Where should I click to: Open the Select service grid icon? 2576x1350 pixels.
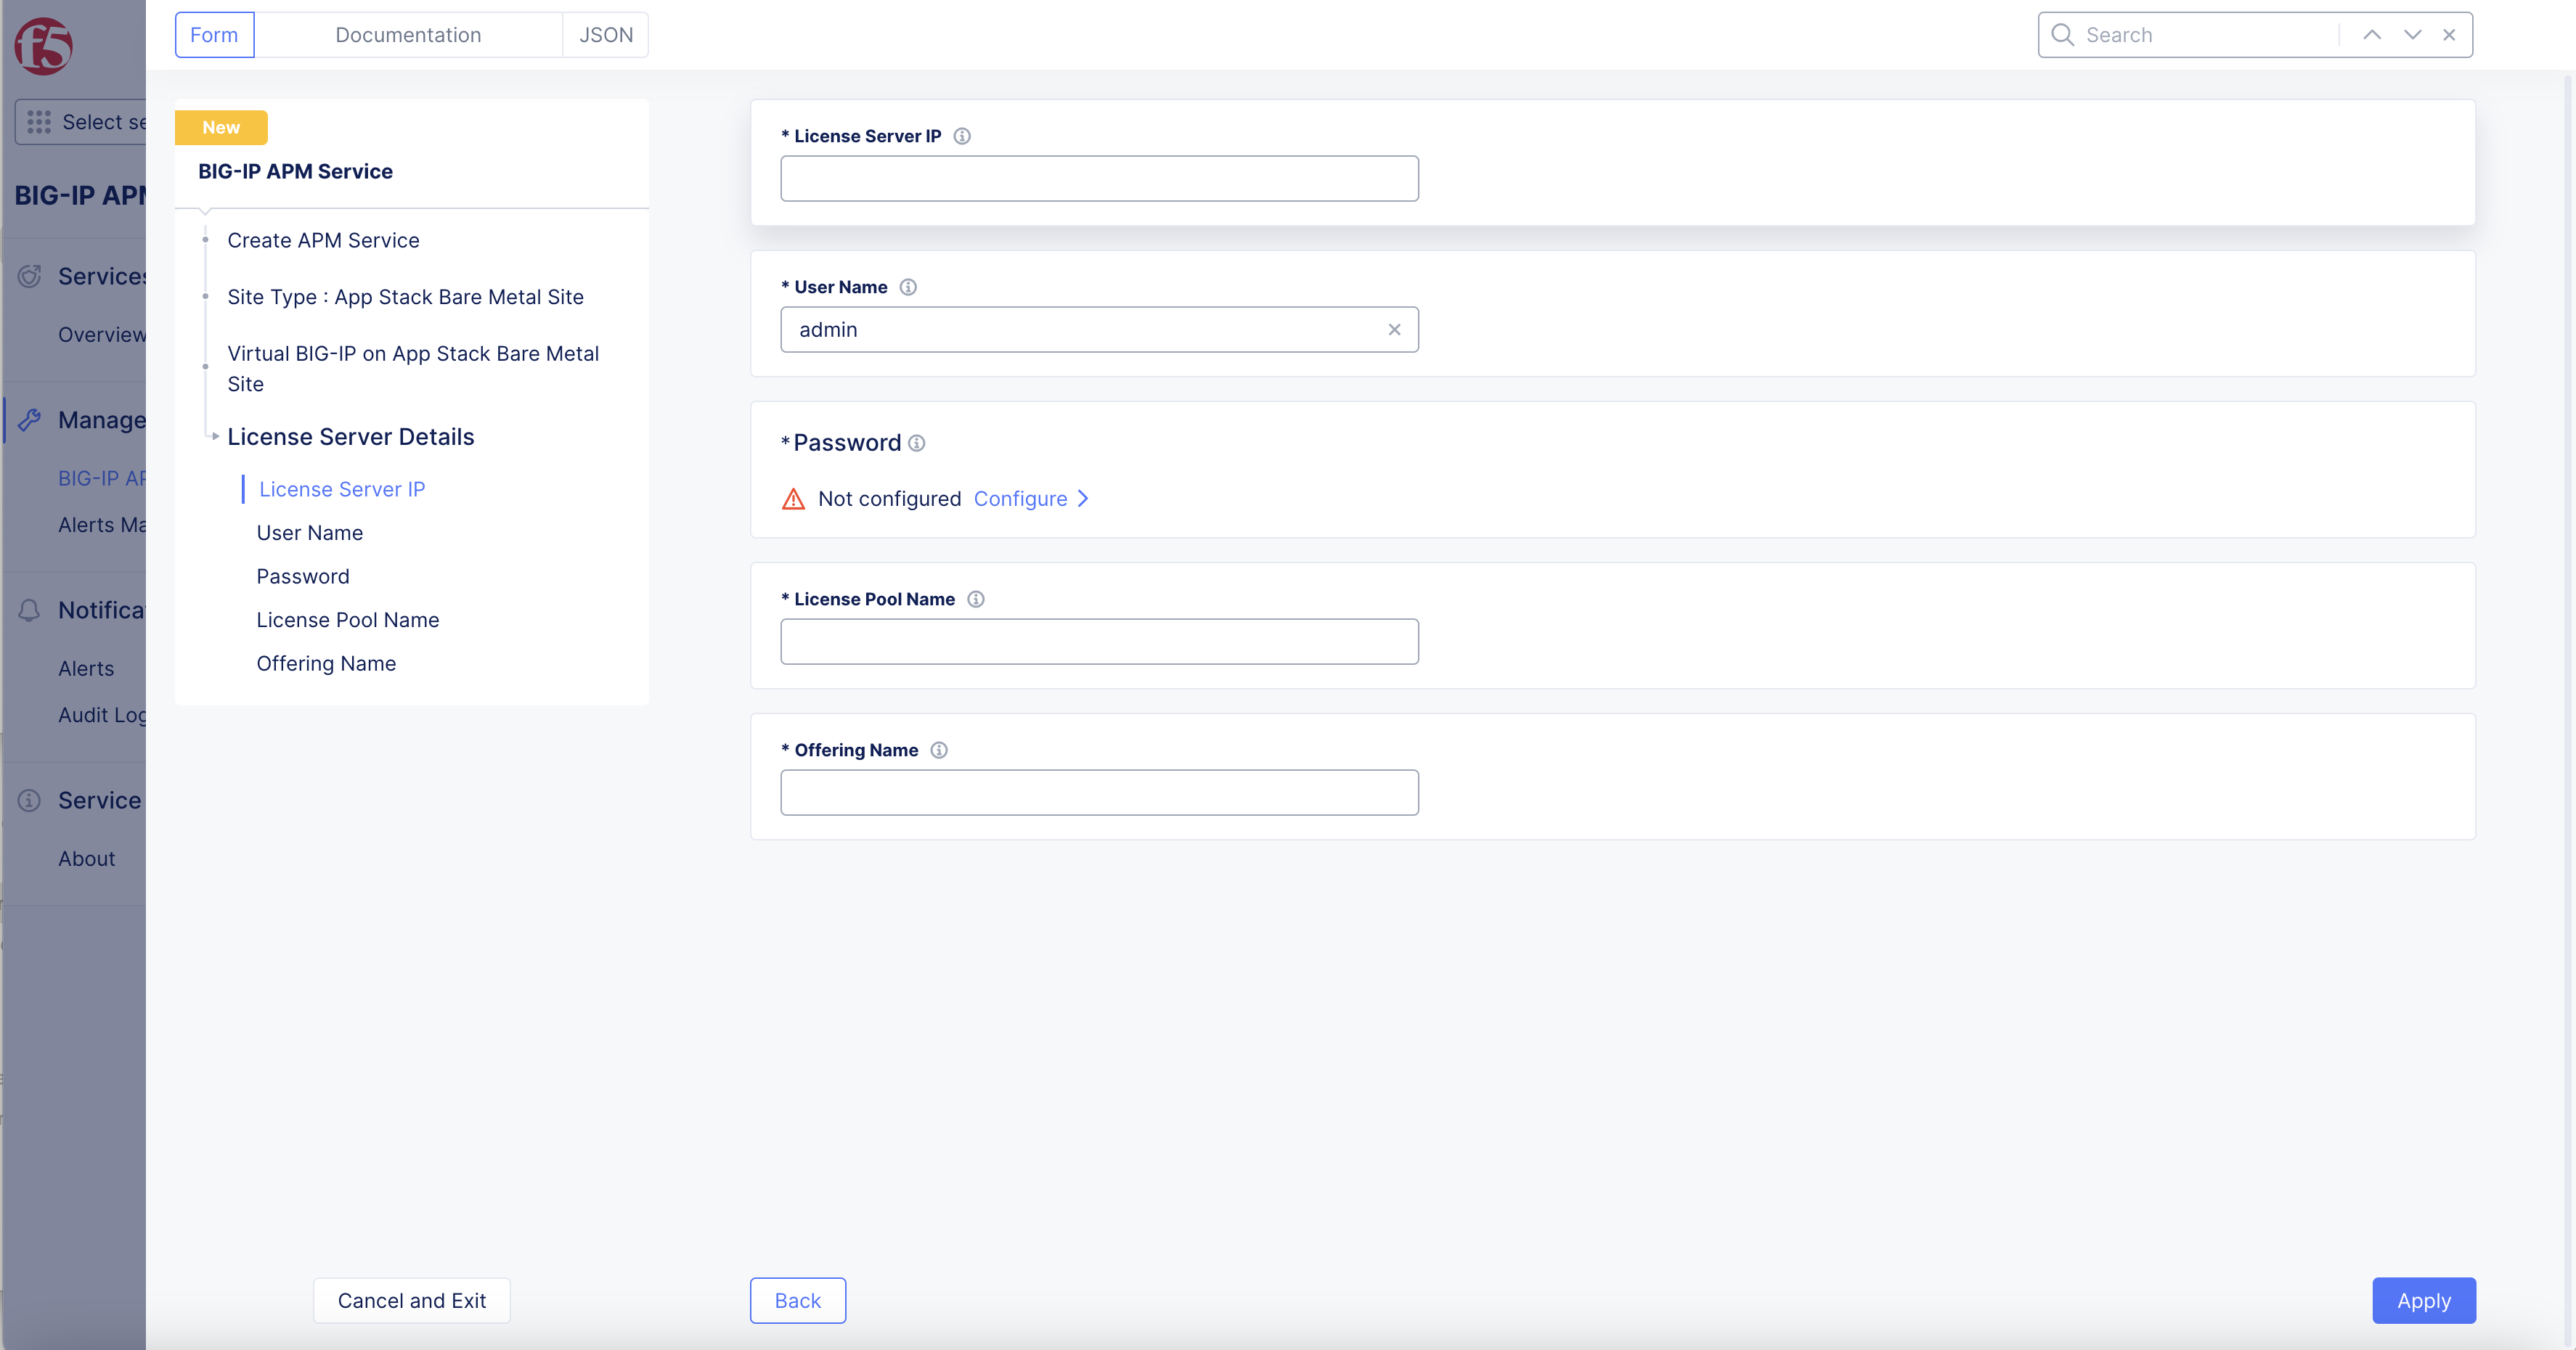[39, 122]
